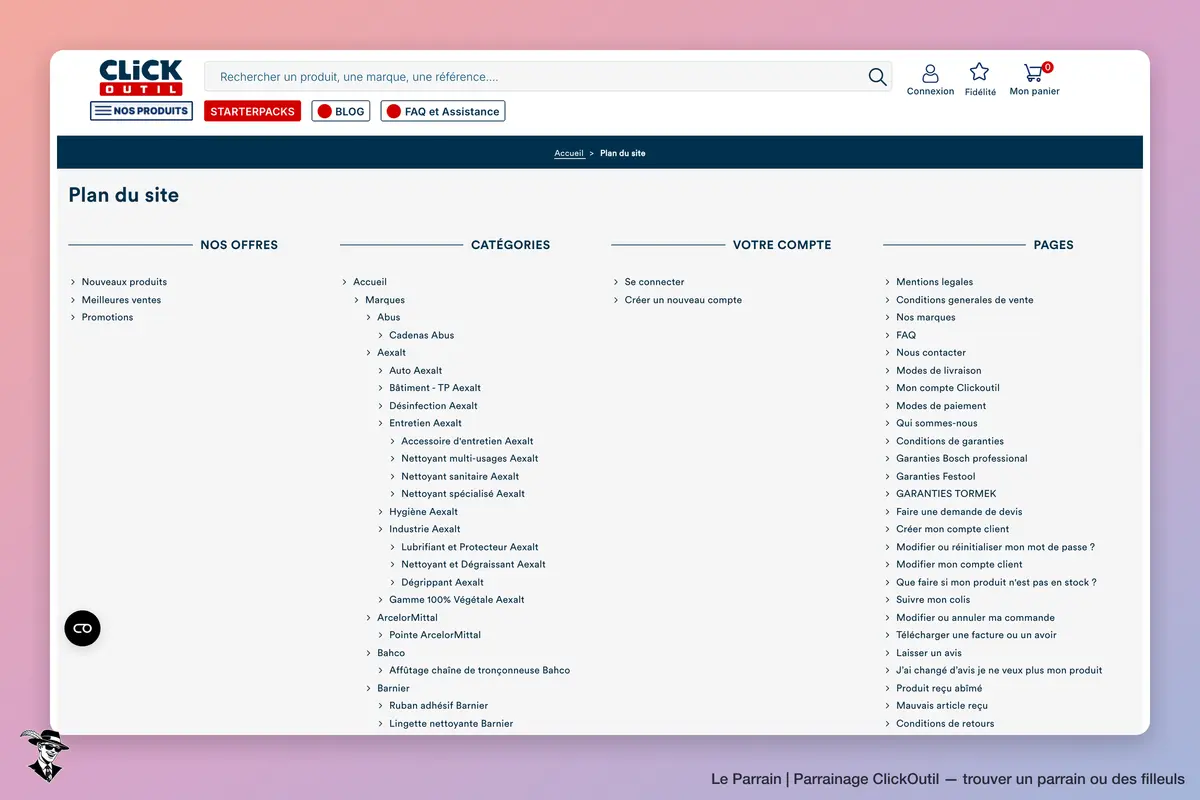Open Conditions de retours page
This screenshot has width=1200, height=800.
pos(945,723)
